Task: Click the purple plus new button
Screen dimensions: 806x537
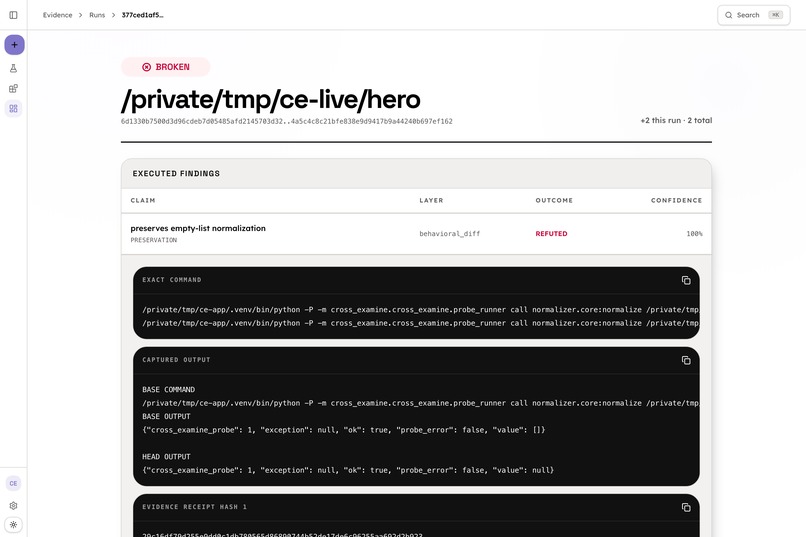Action: (14, 45)
